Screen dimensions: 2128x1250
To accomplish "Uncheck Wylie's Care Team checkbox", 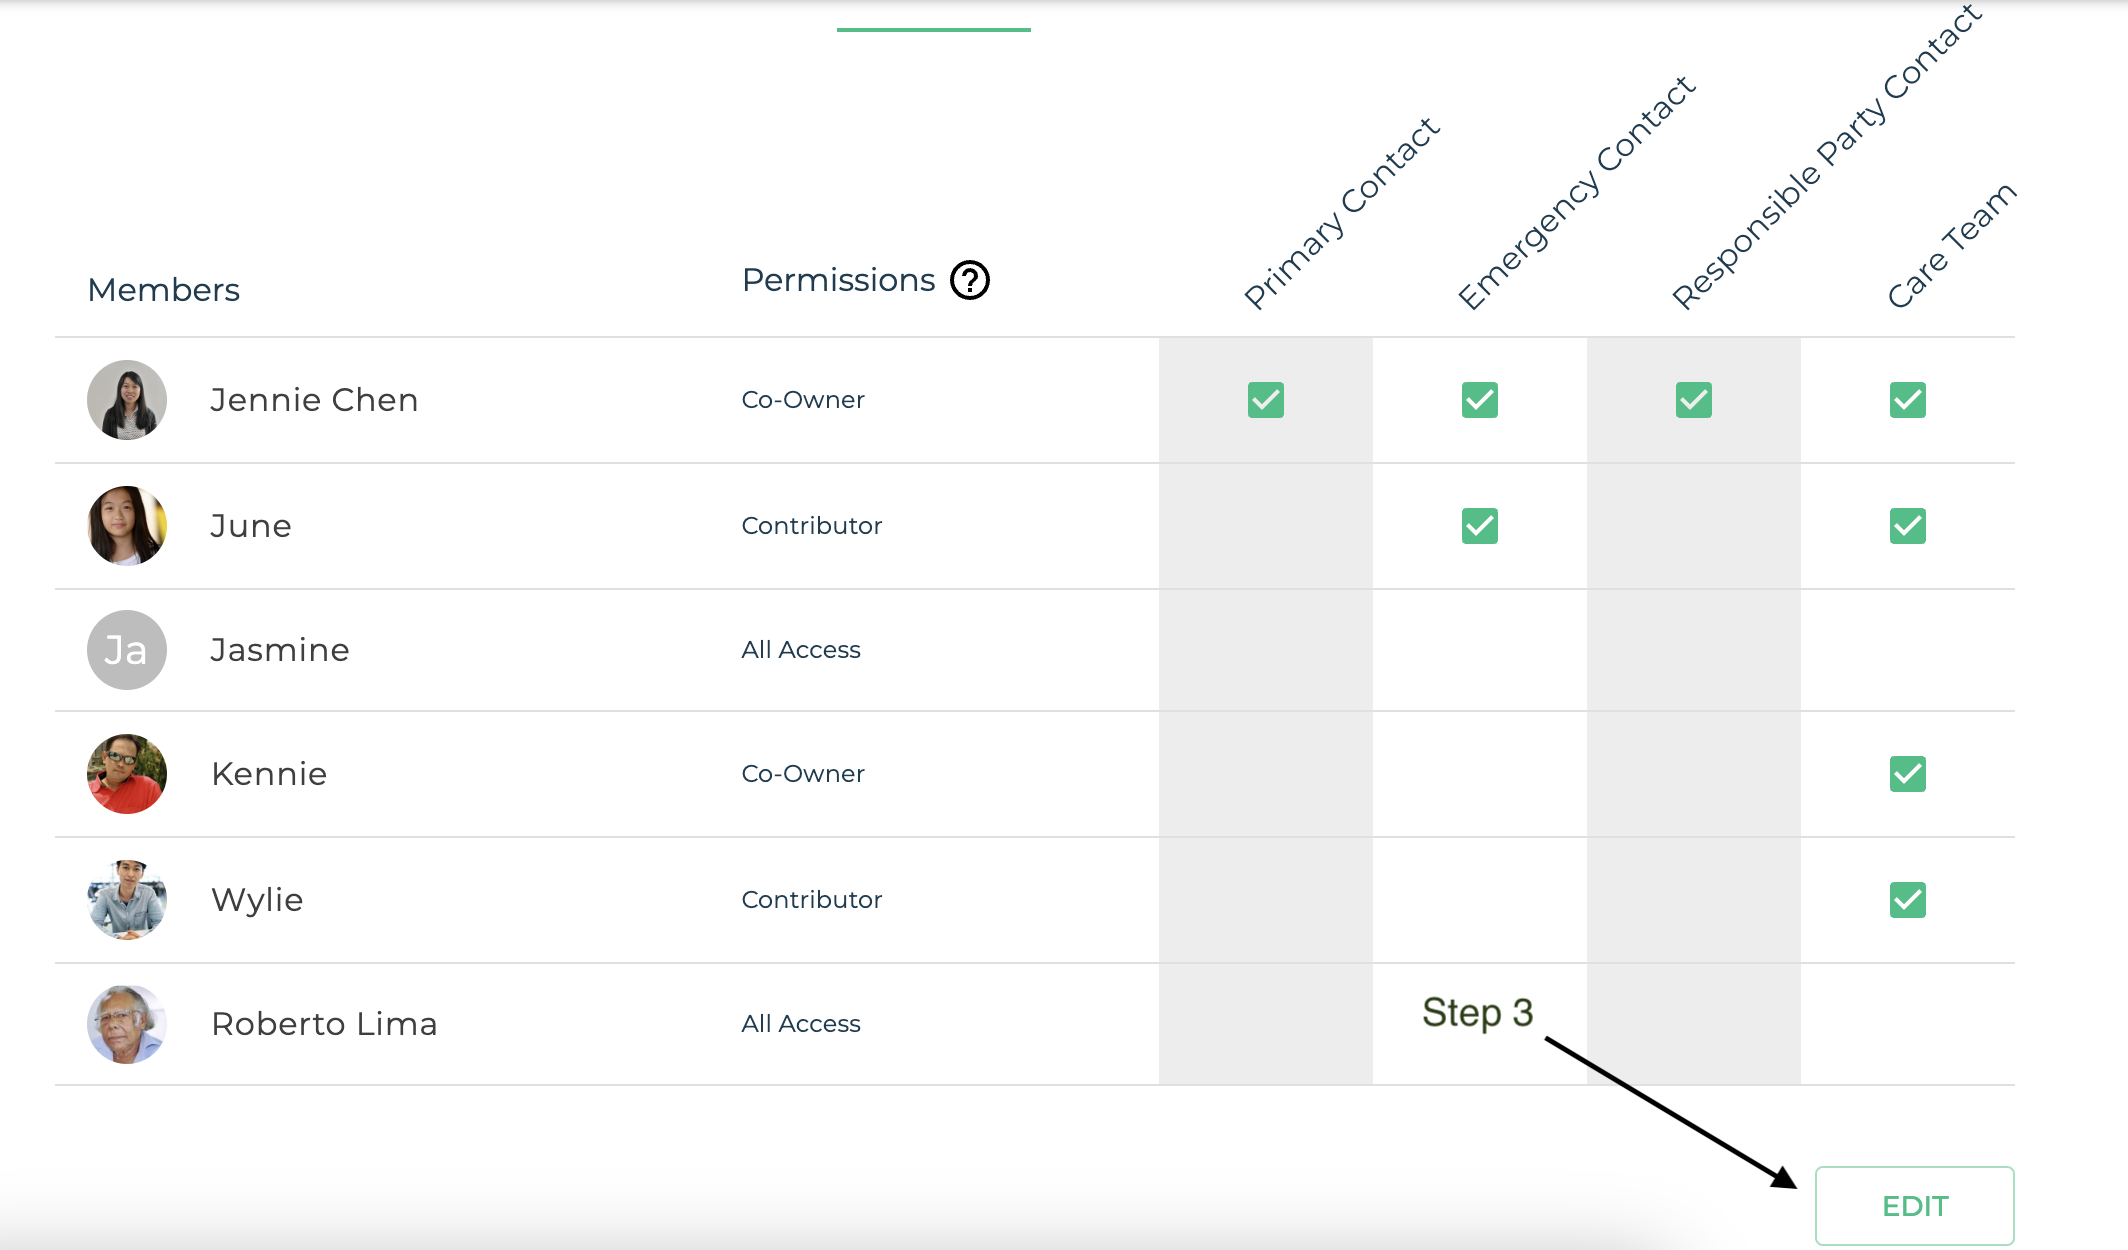I will (x=1907, y=900).
